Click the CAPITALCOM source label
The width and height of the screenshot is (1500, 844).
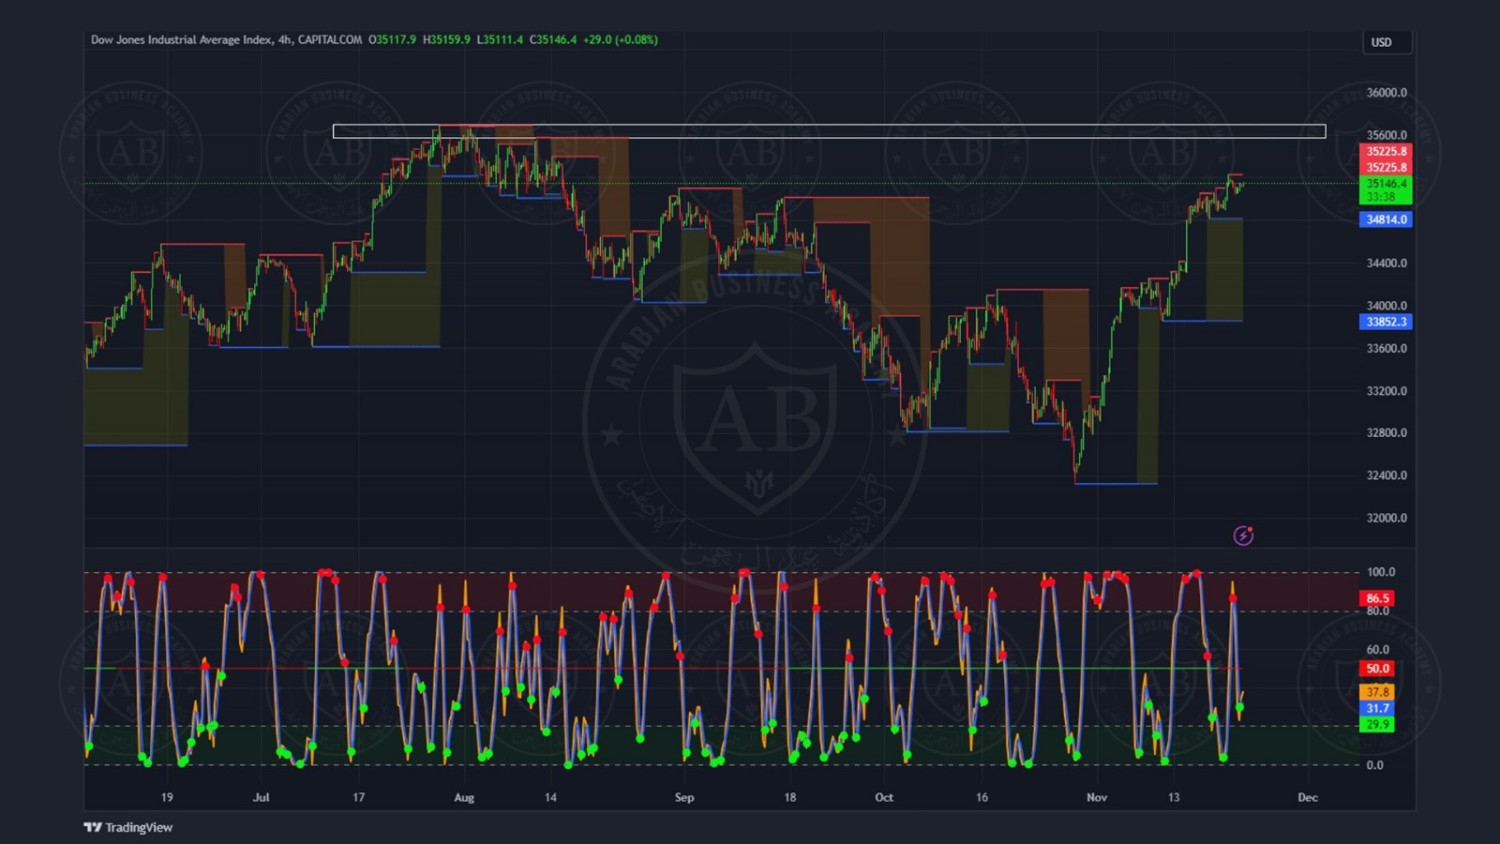point(330,40)
